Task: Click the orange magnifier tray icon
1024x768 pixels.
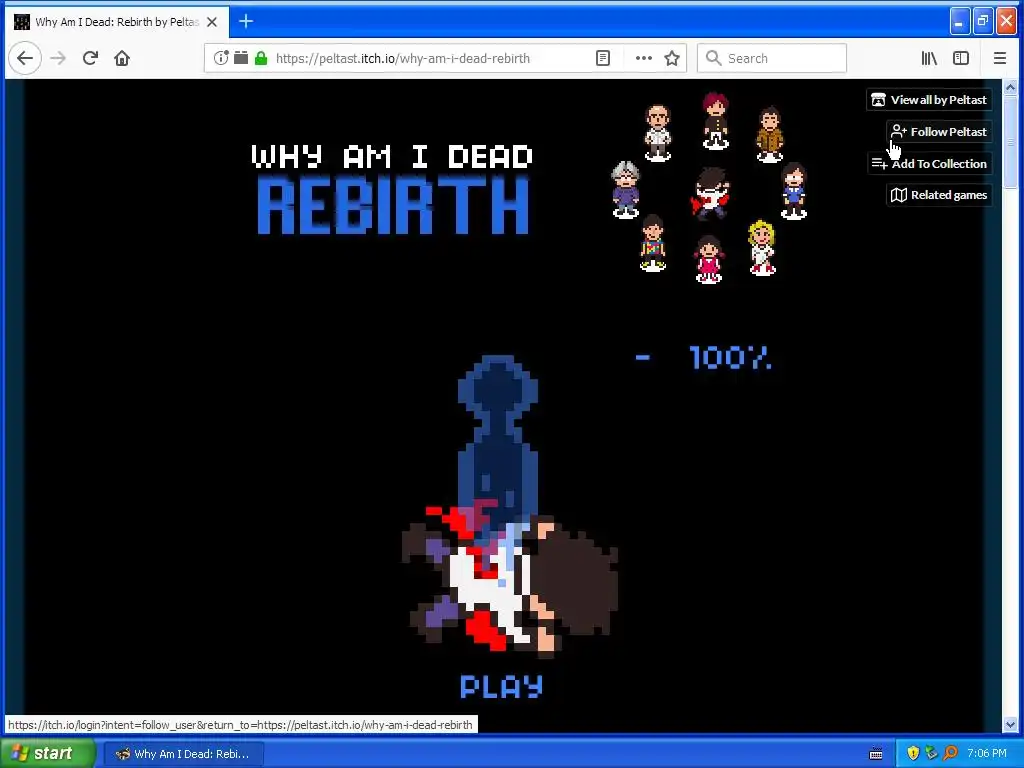Action: click(950, 753)
